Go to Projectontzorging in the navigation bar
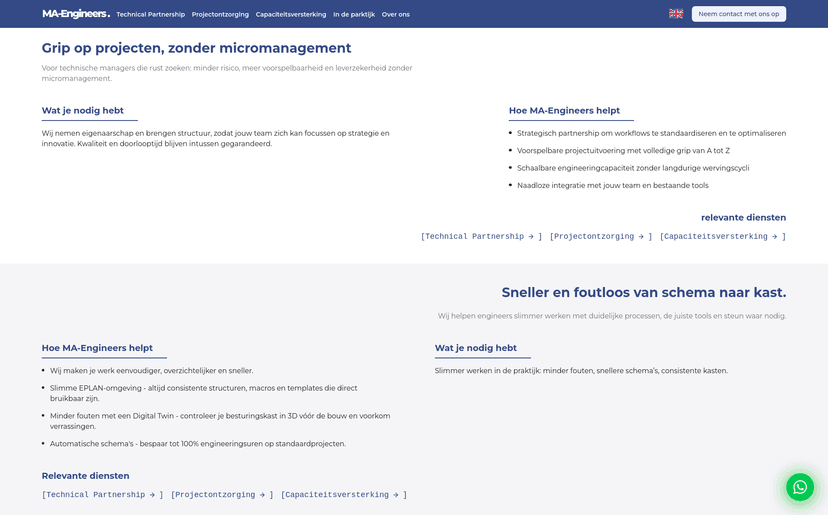This screenshot has height=515, width=828. coord(220,14)
